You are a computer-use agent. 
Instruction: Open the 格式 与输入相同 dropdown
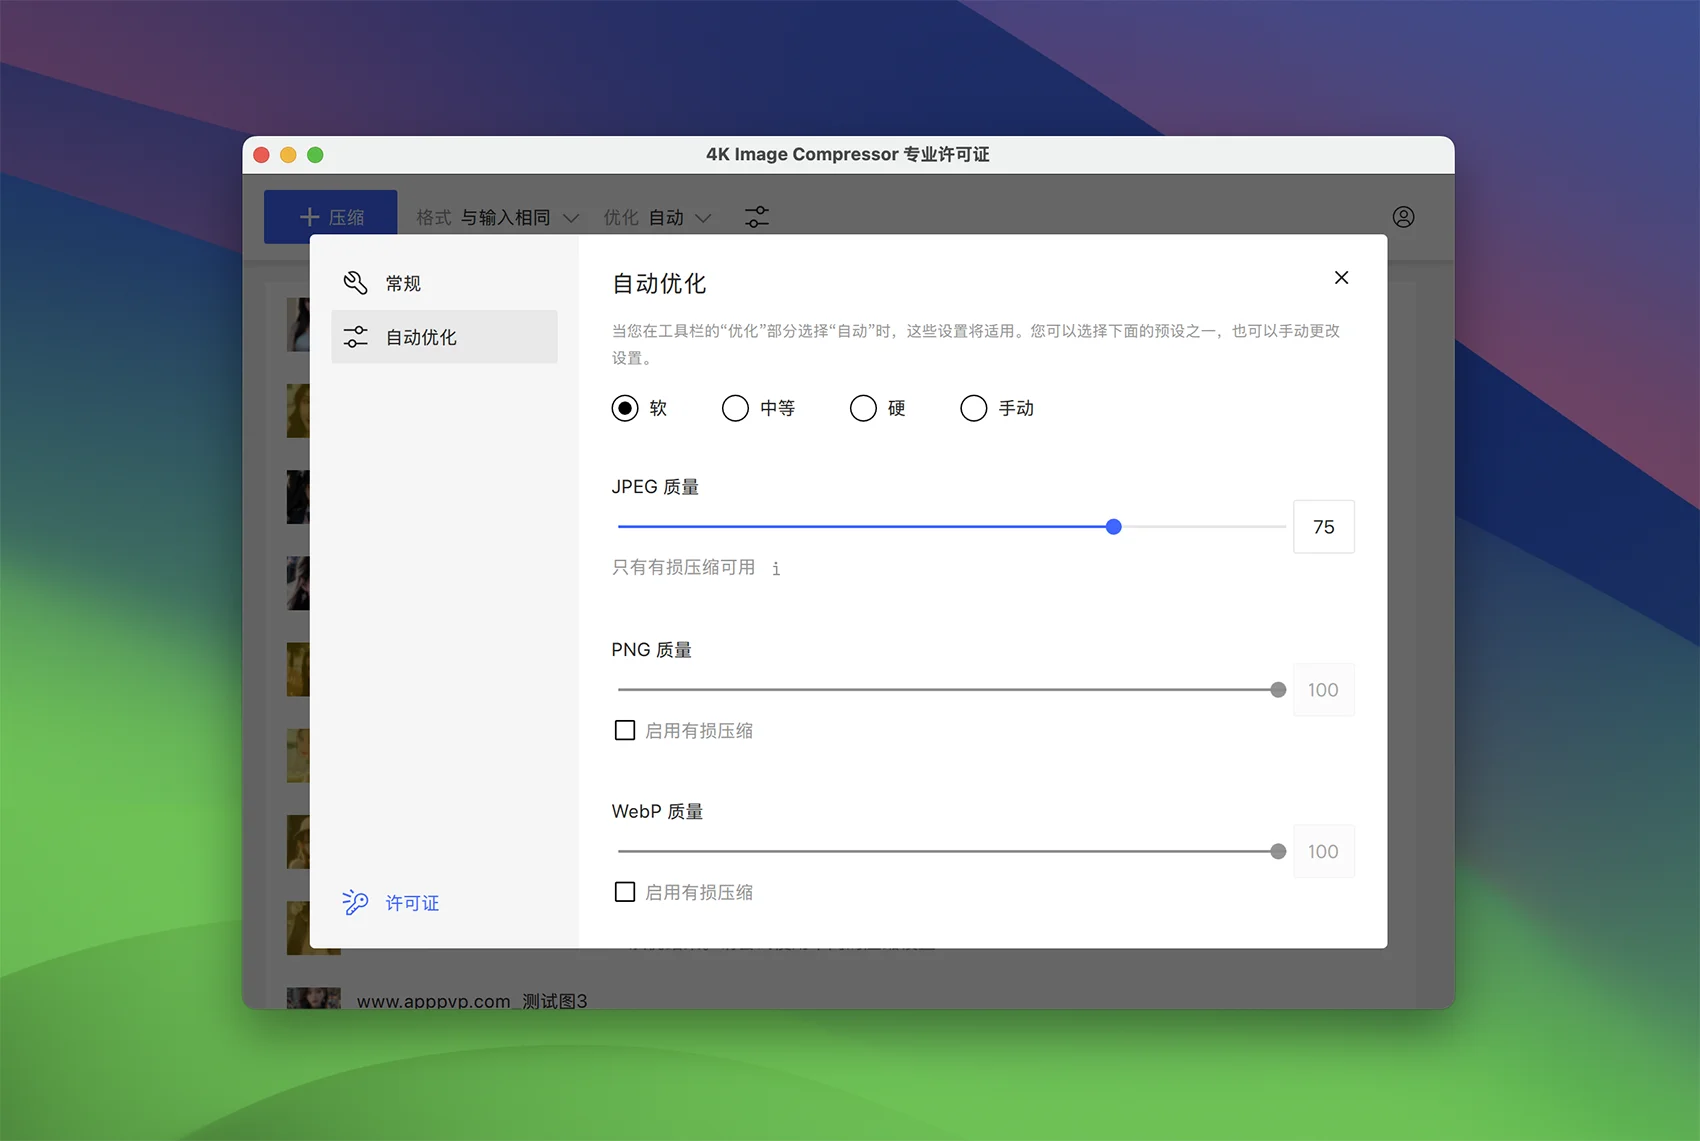click(x=498, y=217)
